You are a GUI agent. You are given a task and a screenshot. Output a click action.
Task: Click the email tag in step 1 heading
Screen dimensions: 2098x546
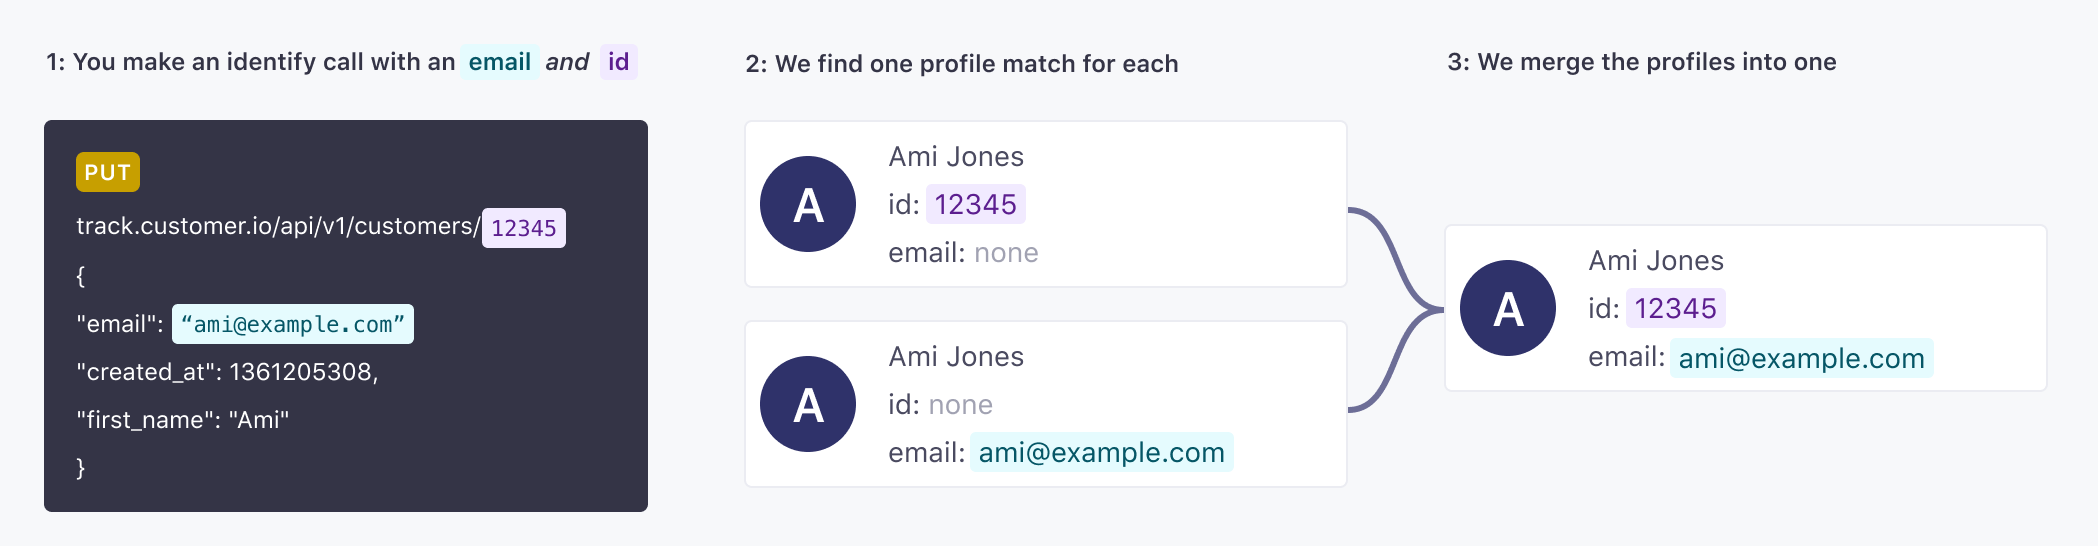point(499,62)
